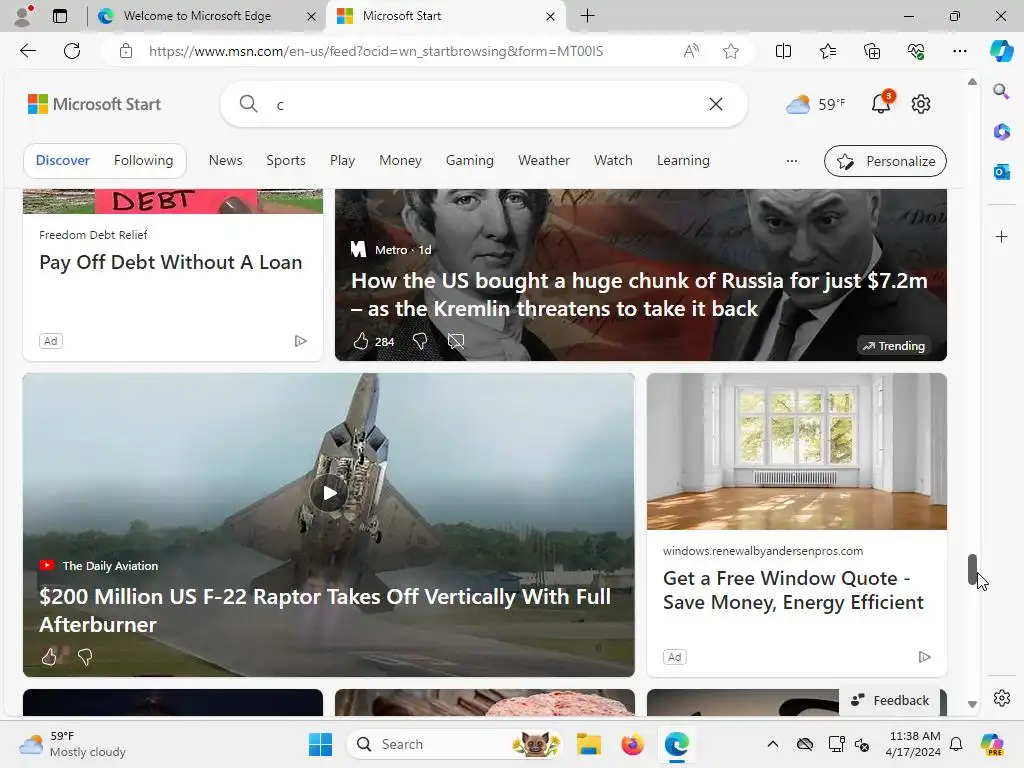Image resolution: width=1024 pixels, height=768 pixels.
Task: Open Get a Free Window Quote ad
Action: point(793,590)
